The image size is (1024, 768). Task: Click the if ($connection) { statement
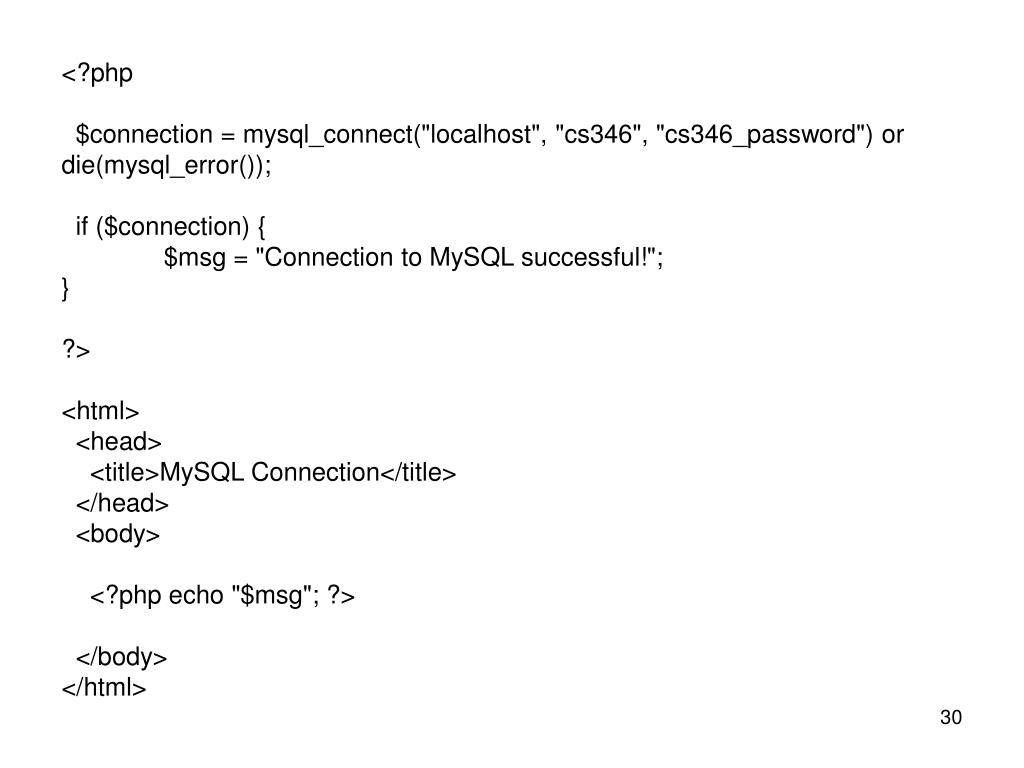click(170, 227)
